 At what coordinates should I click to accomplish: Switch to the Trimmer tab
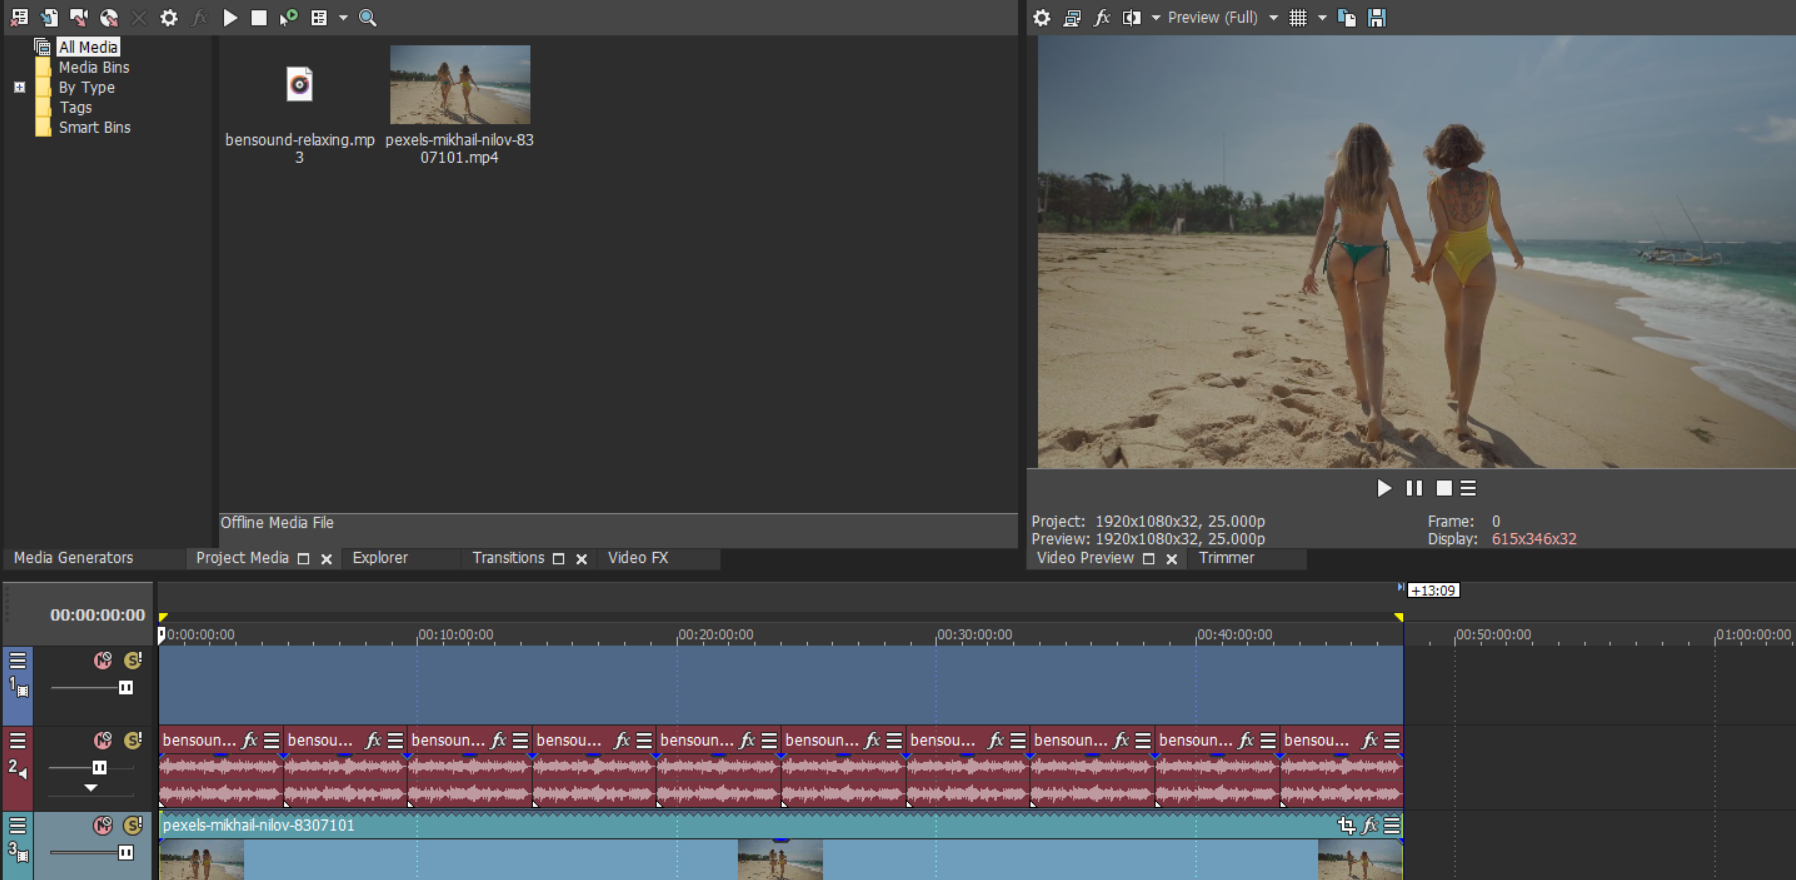tap(1226, 558)
